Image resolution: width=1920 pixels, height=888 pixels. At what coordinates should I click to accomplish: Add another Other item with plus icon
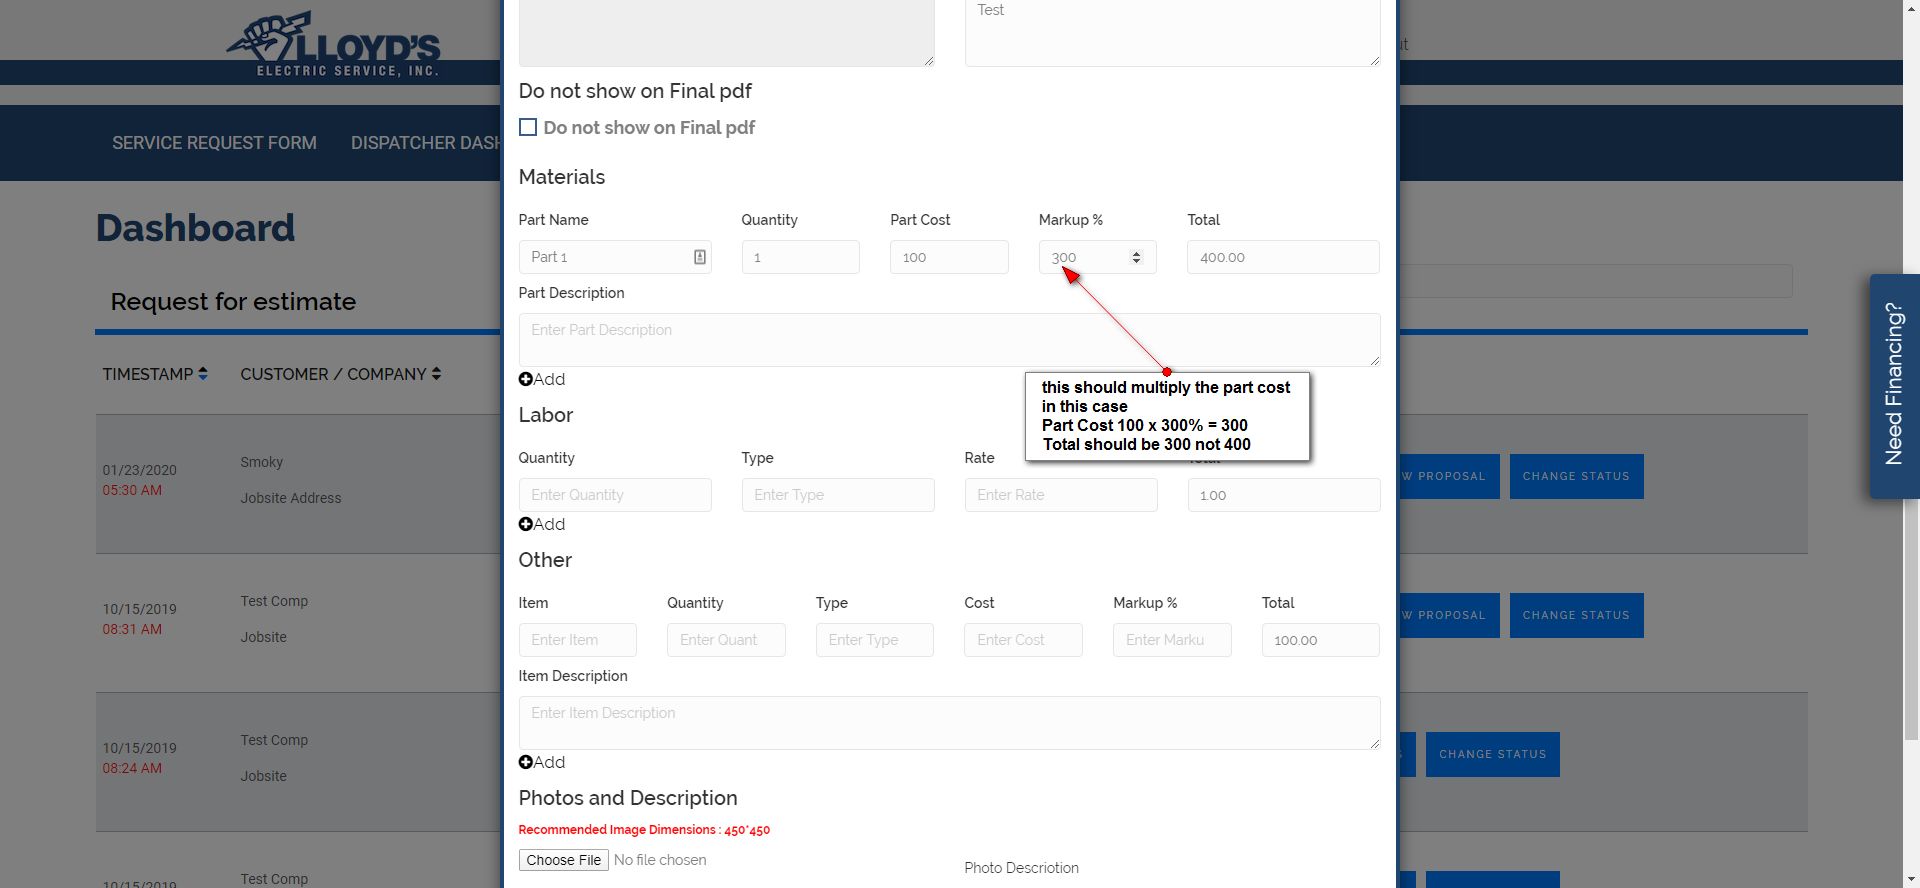[526, 762]
